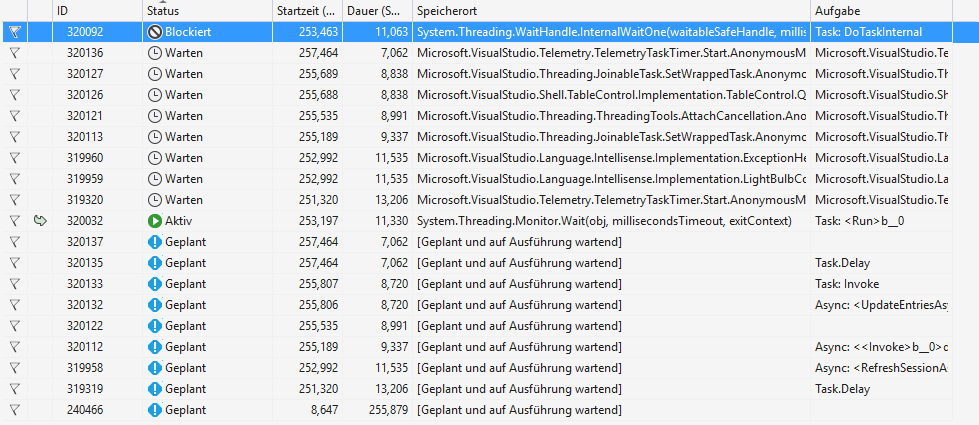Toggle the flag on task 320121
This screenshot has width=979, height=425.
click(15, 115)
